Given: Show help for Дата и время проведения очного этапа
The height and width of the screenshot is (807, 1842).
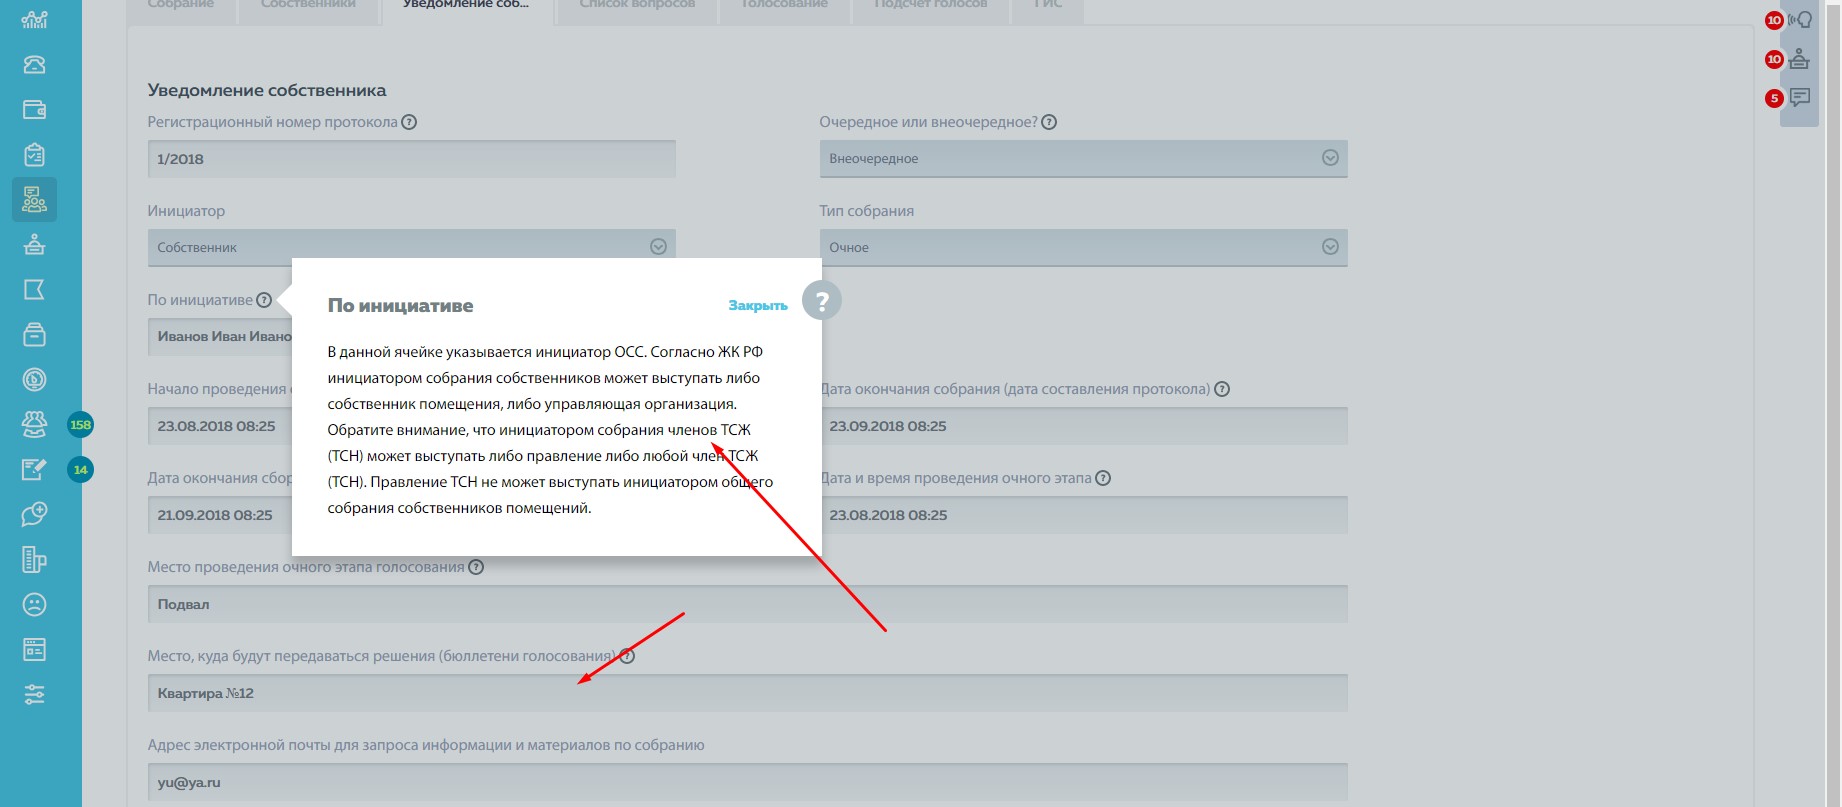Looking at the screenshot, I should (x=1103, y=478).
